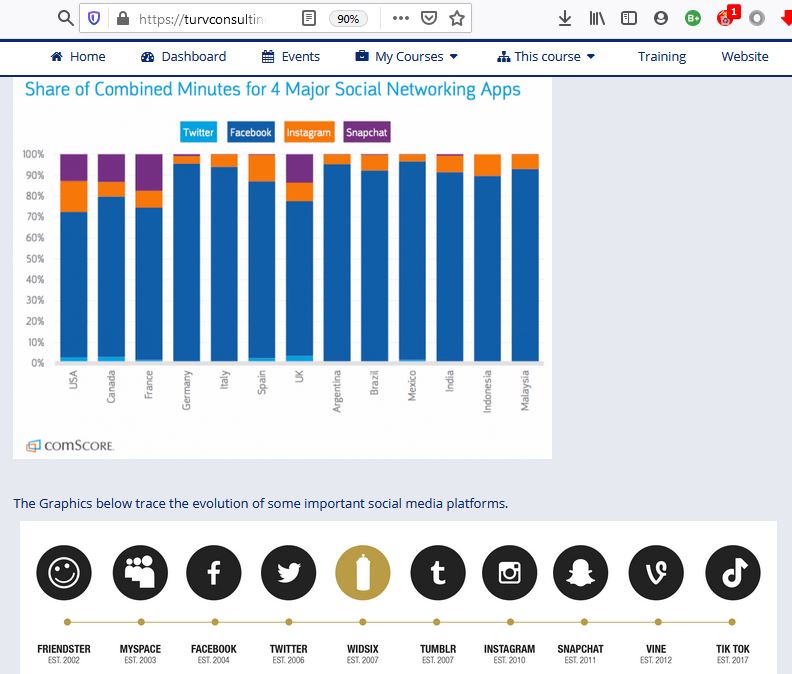Screen dimensions: 792x674
Task: Click the sentence about evolution of platforms
Action: (x=261, y=503)
